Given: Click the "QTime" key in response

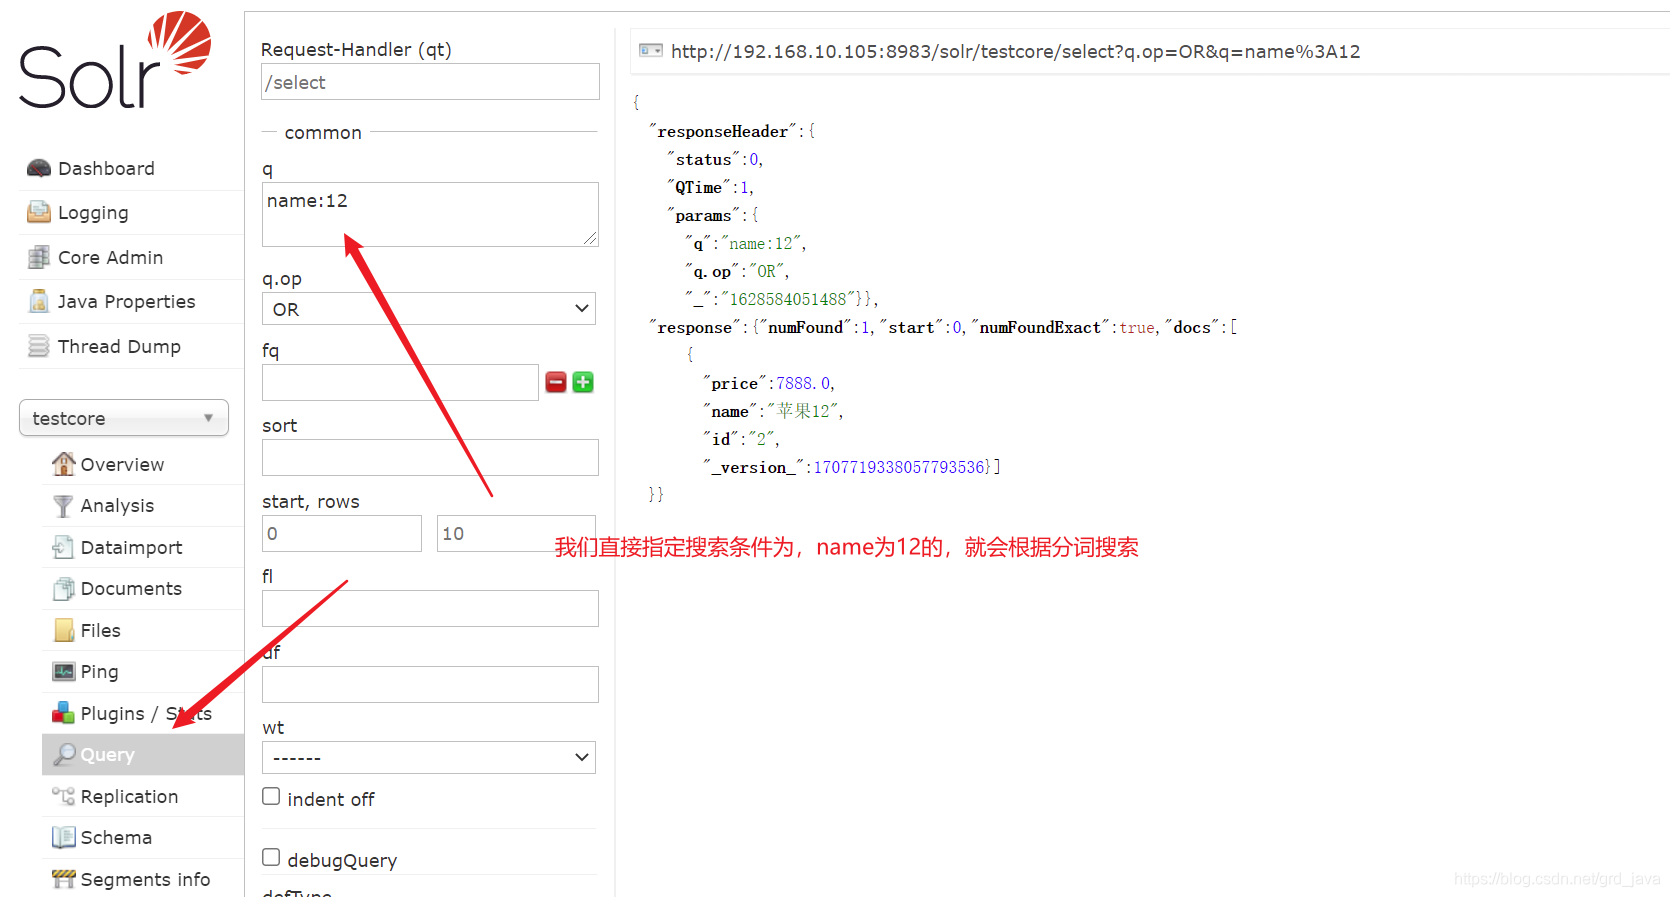Looking at the screenshot, I should pyautogui.click(x=698, y=187).
